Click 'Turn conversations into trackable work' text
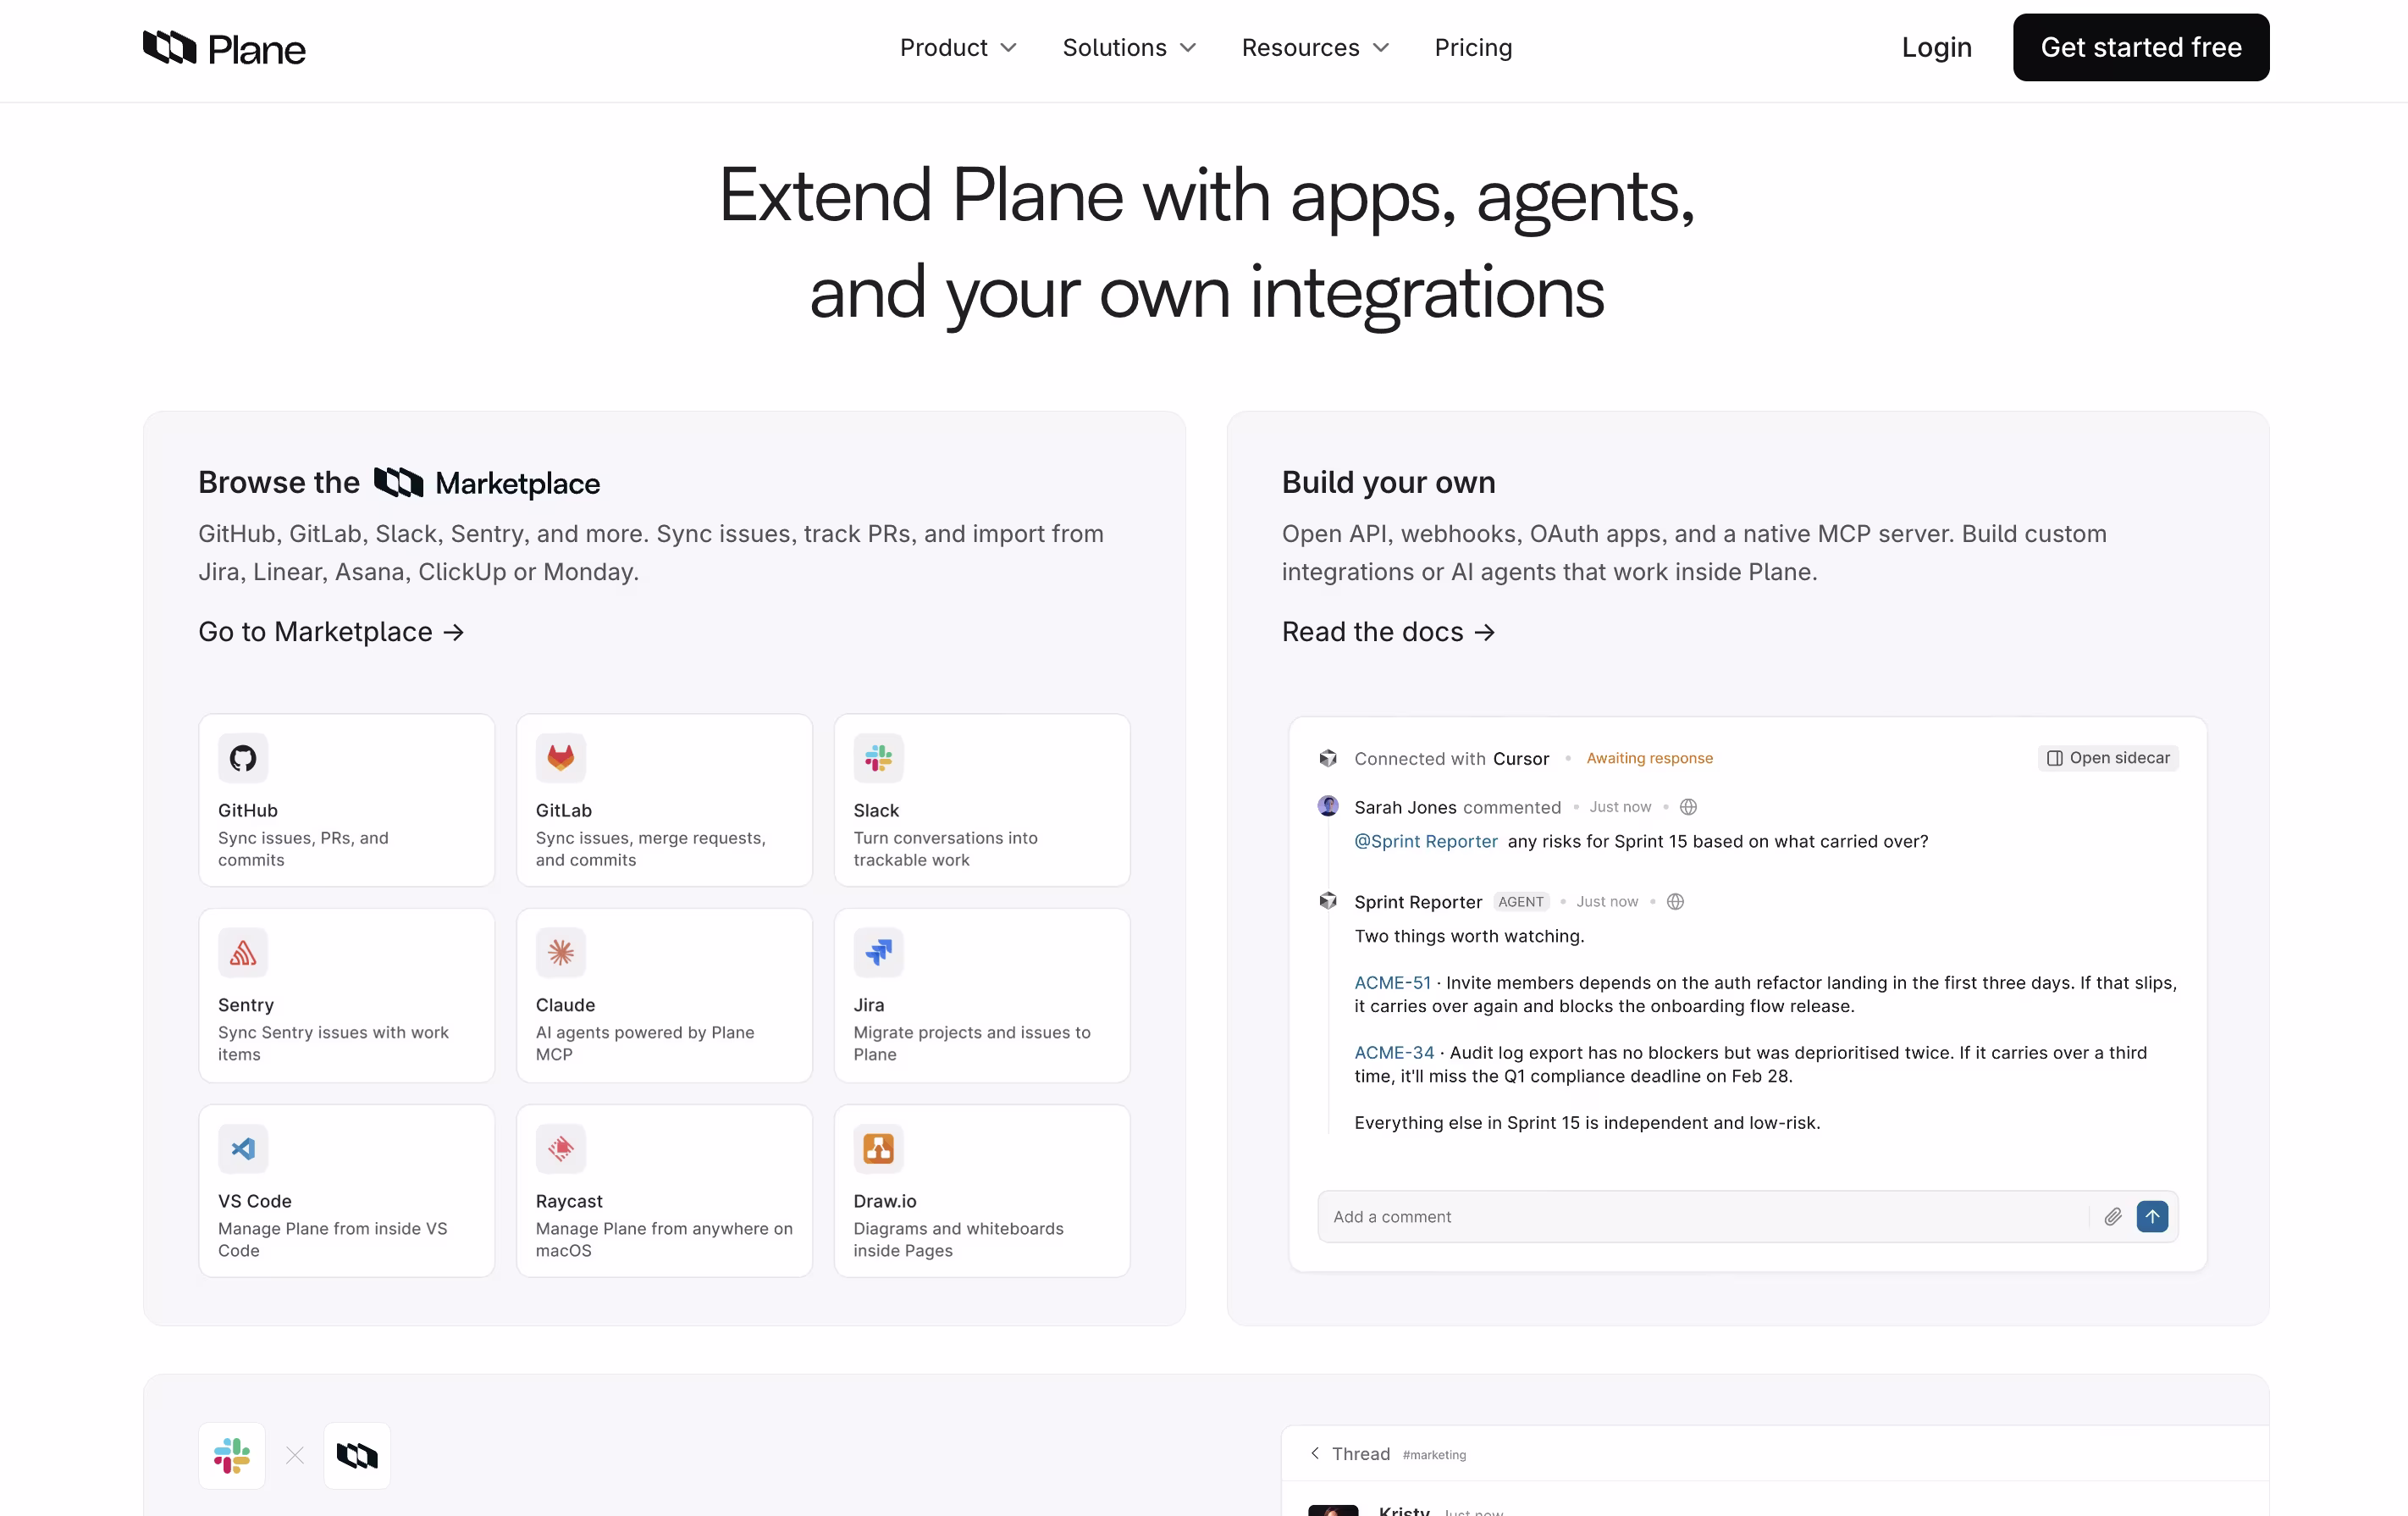 pos(945,849)
